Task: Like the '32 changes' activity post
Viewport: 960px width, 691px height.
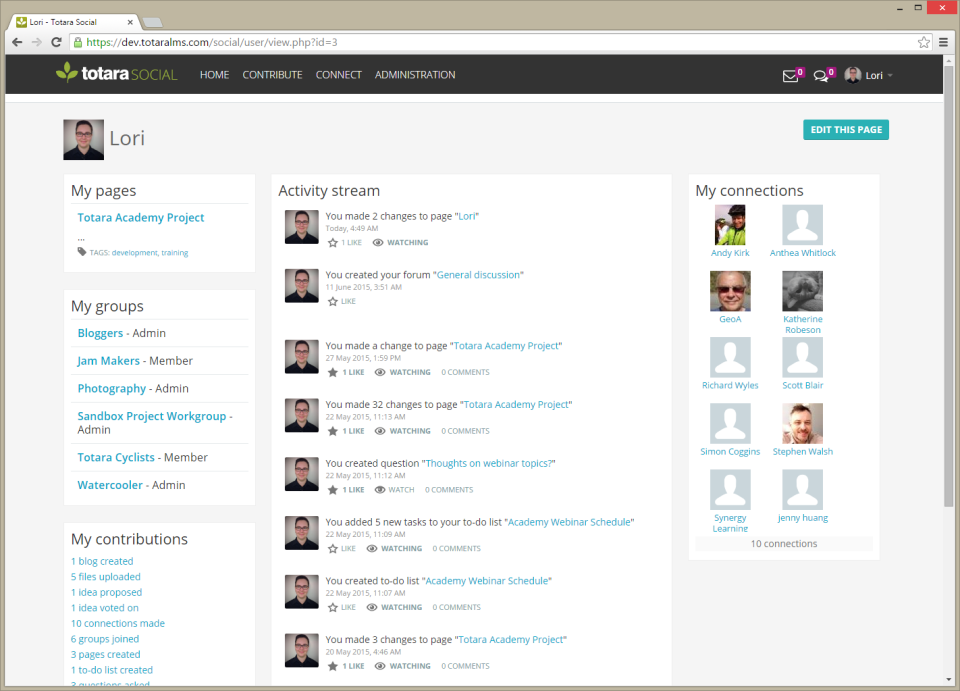Action: pos(333,431)
